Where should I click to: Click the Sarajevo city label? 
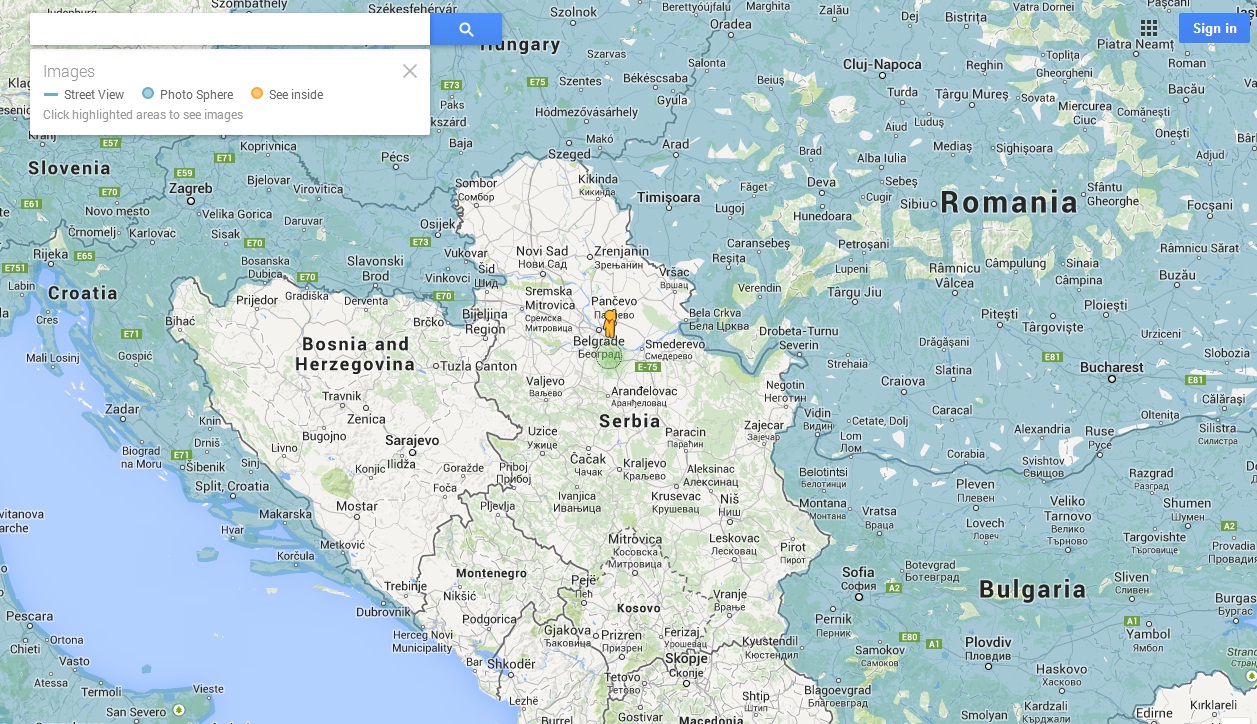click(412, 440)
